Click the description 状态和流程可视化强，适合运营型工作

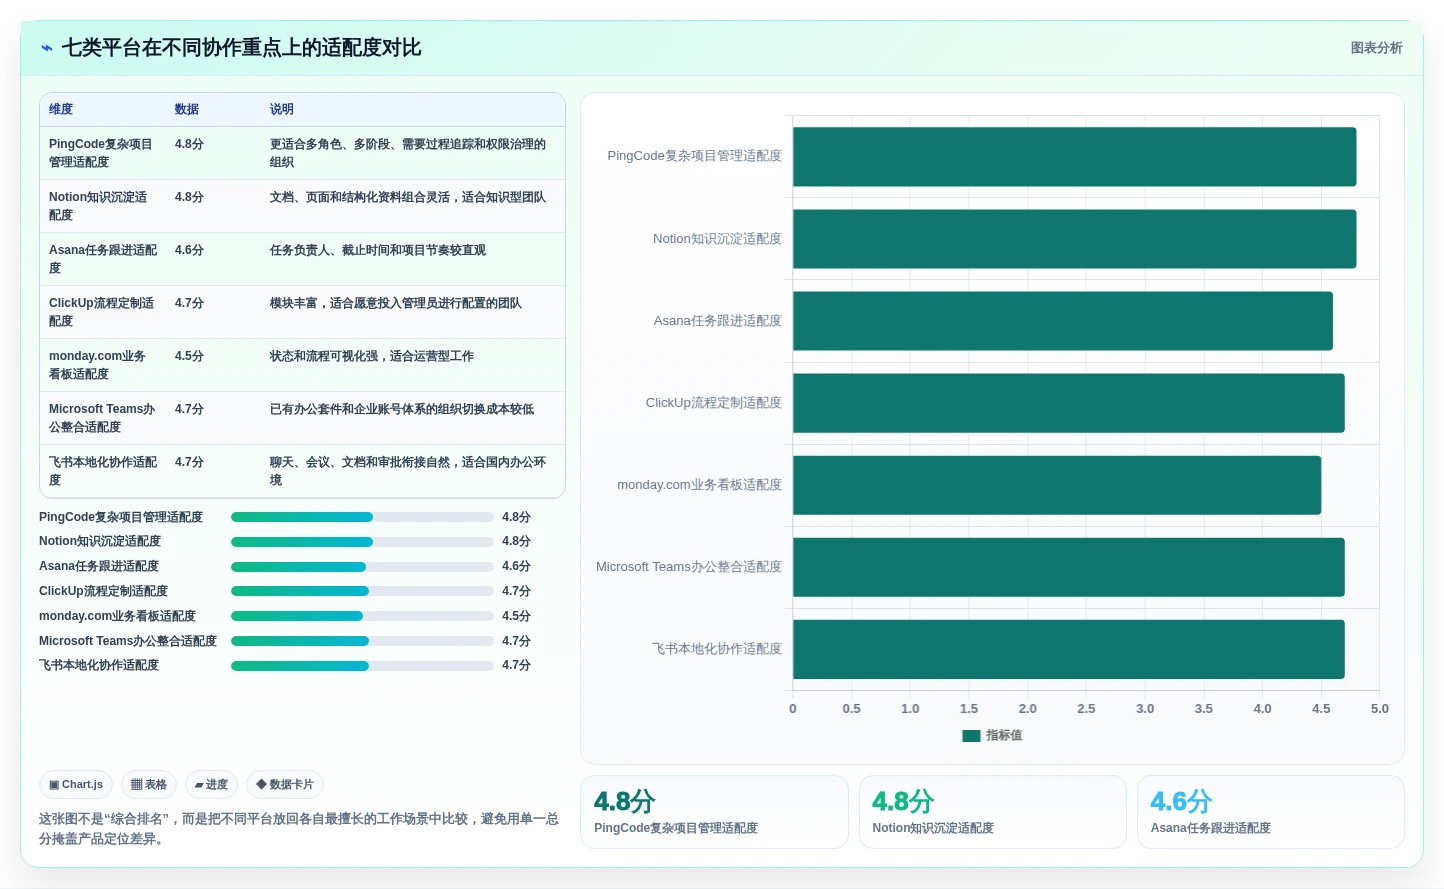[372, 356]
